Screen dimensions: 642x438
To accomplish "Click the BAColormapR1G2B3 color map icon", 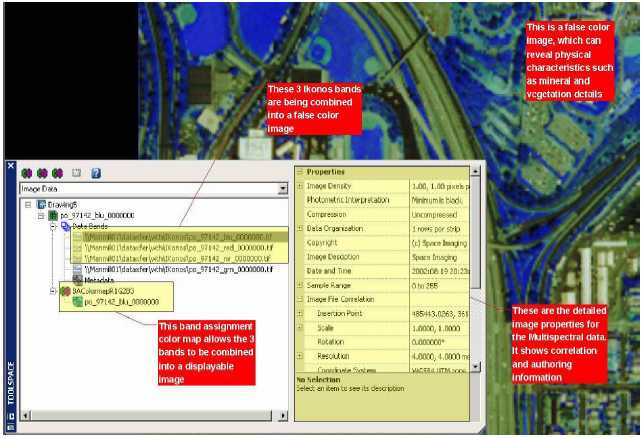I will (66, 291).
